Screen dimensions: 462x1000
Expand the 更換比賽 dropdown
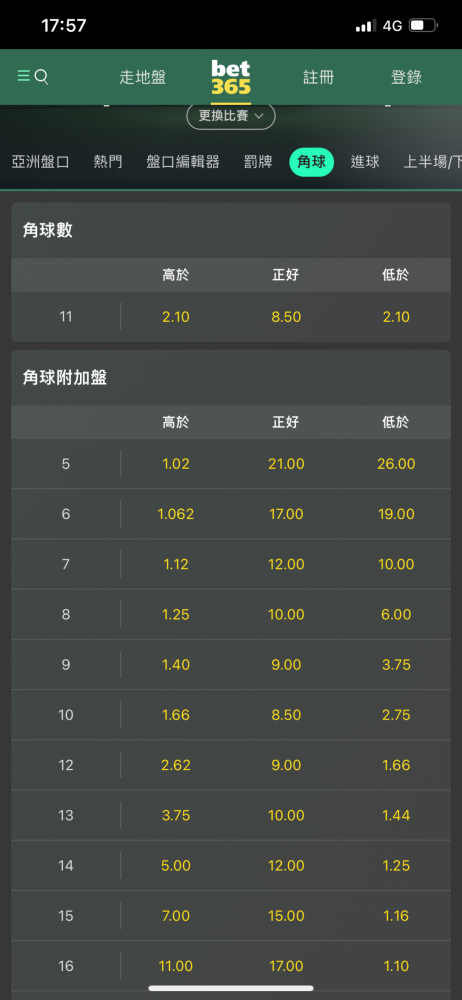click(231, 116)
